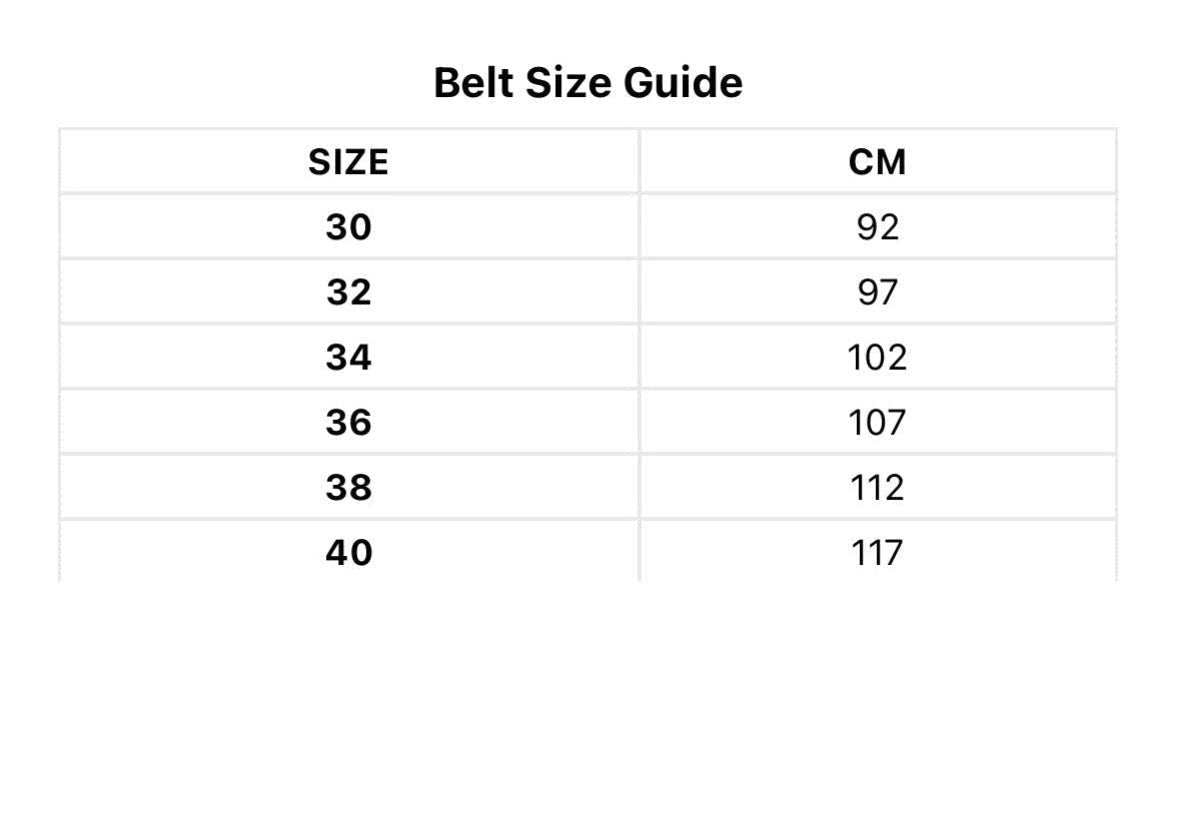Click the word "Guide" in the title
This screenshot has width=1178, height=827.
[683, 82]
